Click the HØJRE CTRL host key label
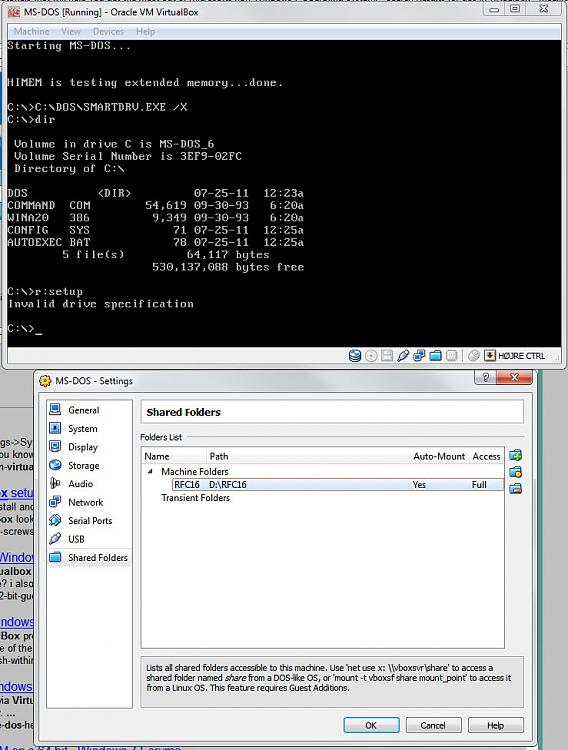Screen dimensions: 568x750 click(x=522, y=356)
